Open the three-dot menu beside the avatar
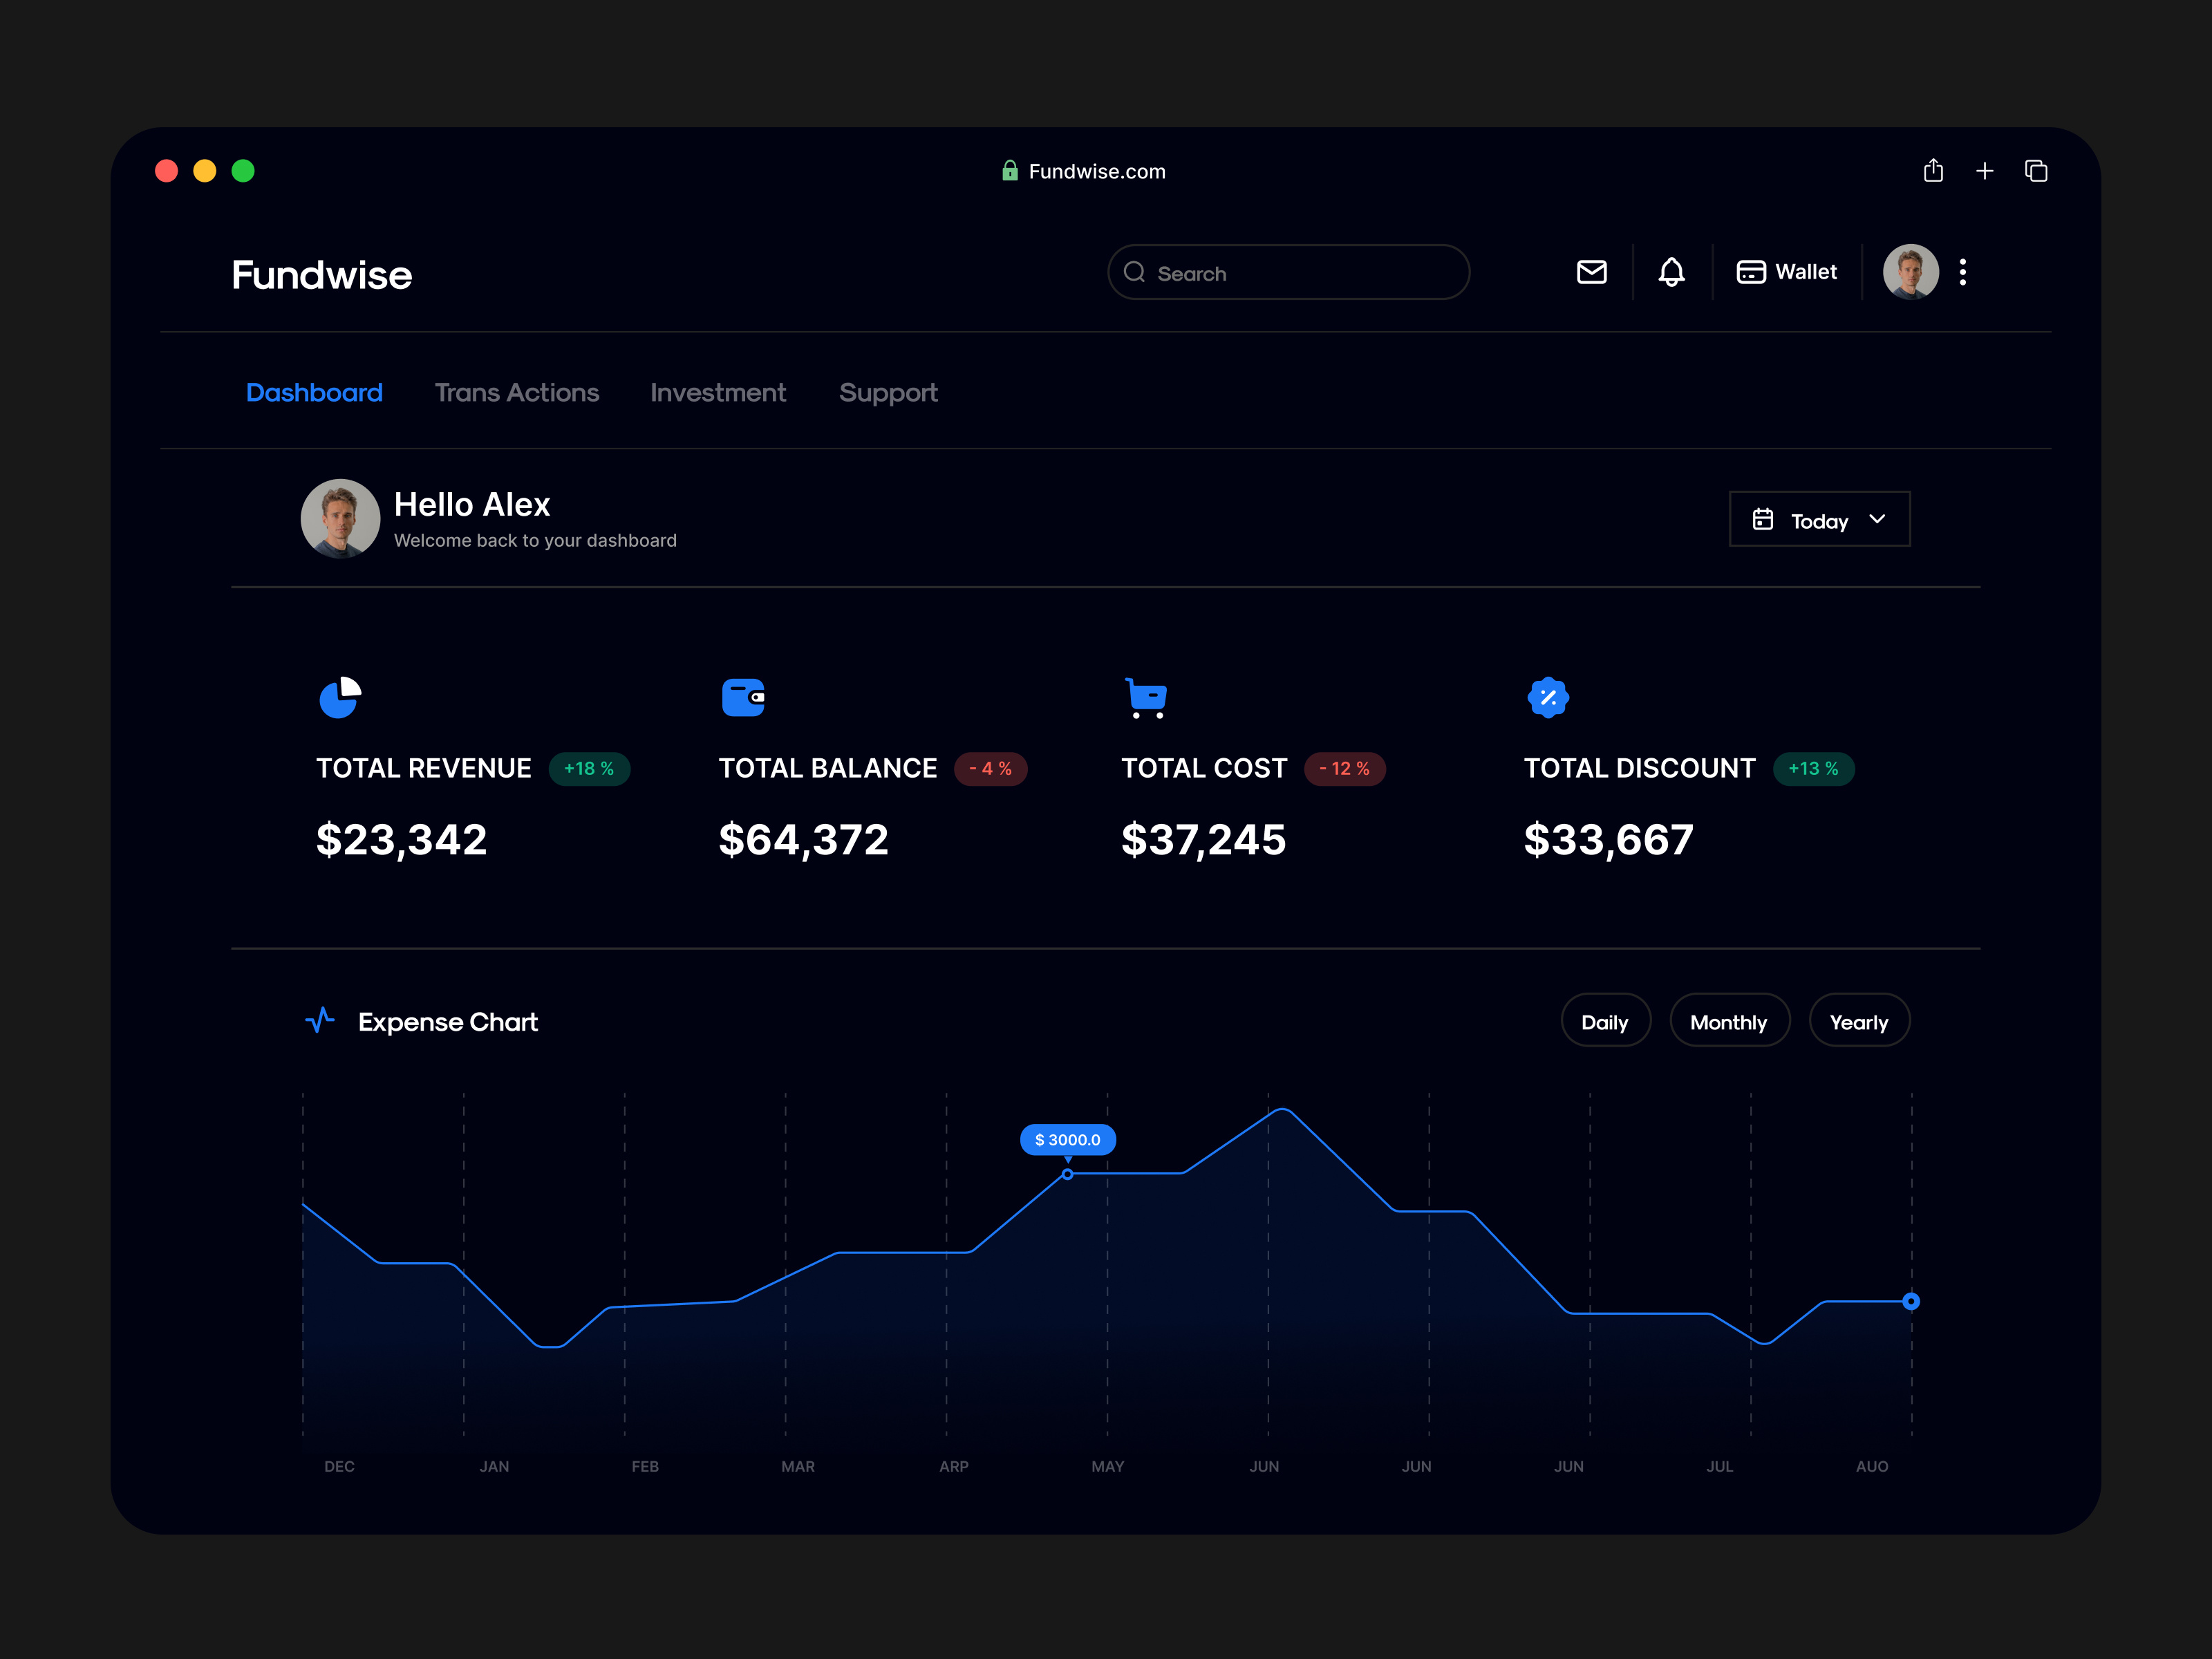 (1963, 272)
